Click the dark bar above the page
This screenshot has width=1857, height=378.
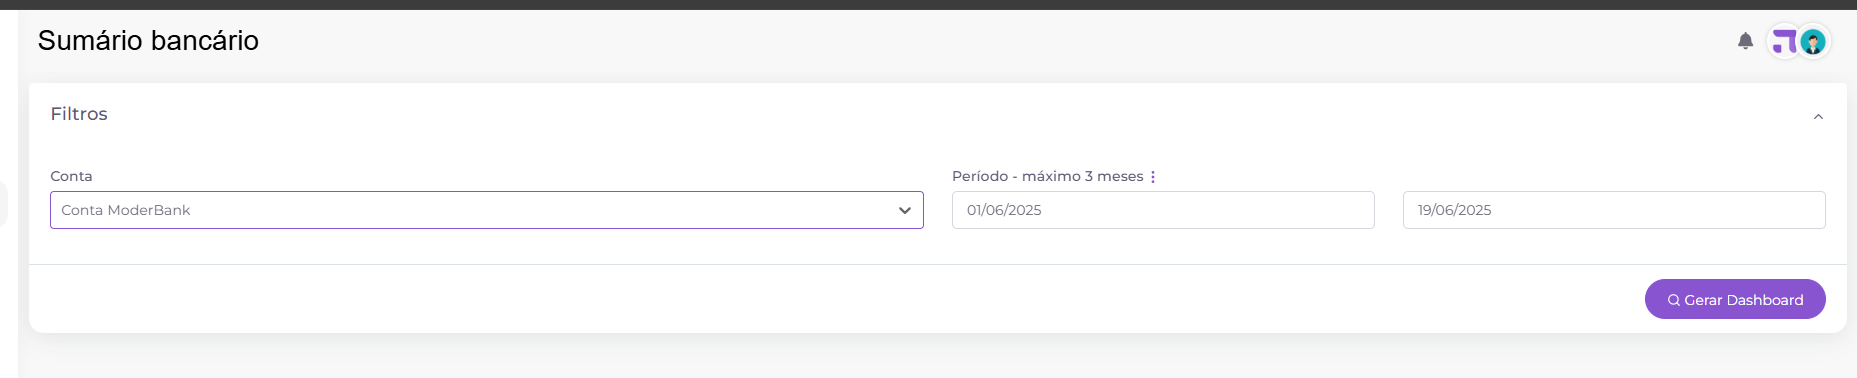928,4
